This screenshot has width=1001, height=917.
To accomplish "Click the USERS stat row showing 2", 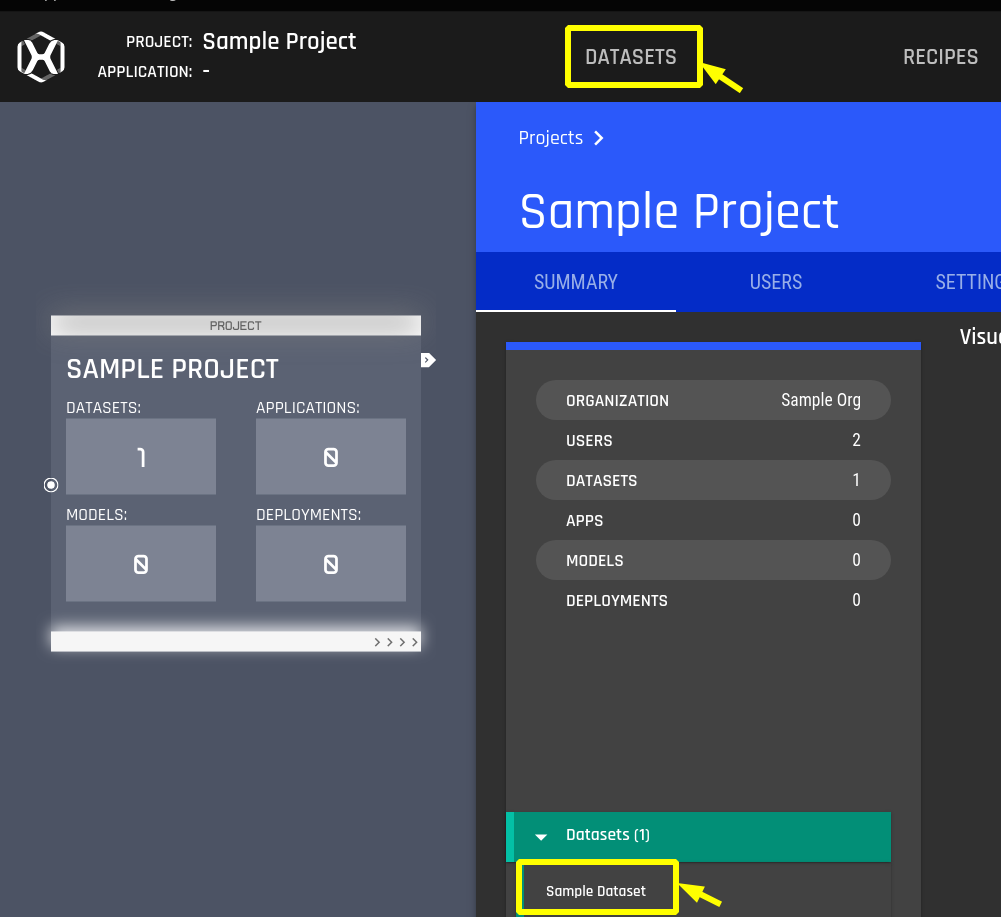I will [x=713, y=440].
